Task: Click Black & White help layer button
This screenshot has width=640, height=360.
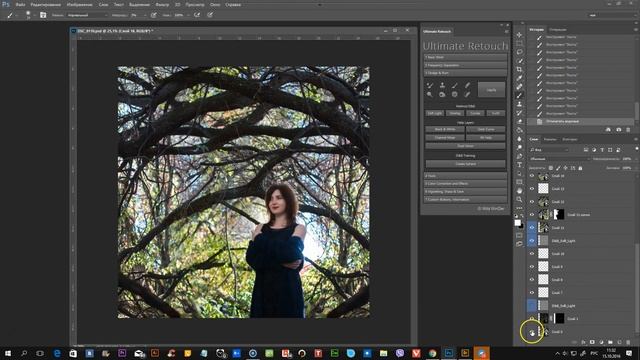Action: point(445,129)
